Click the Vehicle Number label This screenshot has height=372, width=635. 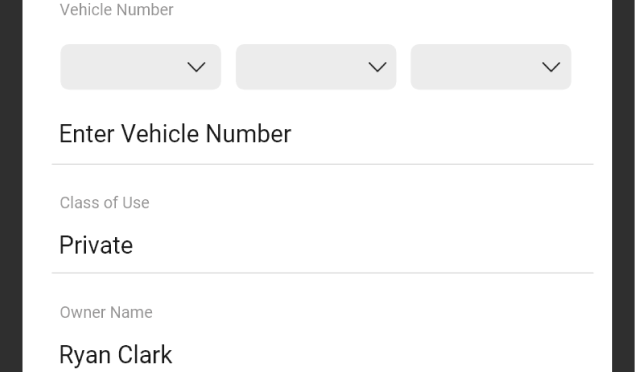pyautogui.click(x=117, y=10)
